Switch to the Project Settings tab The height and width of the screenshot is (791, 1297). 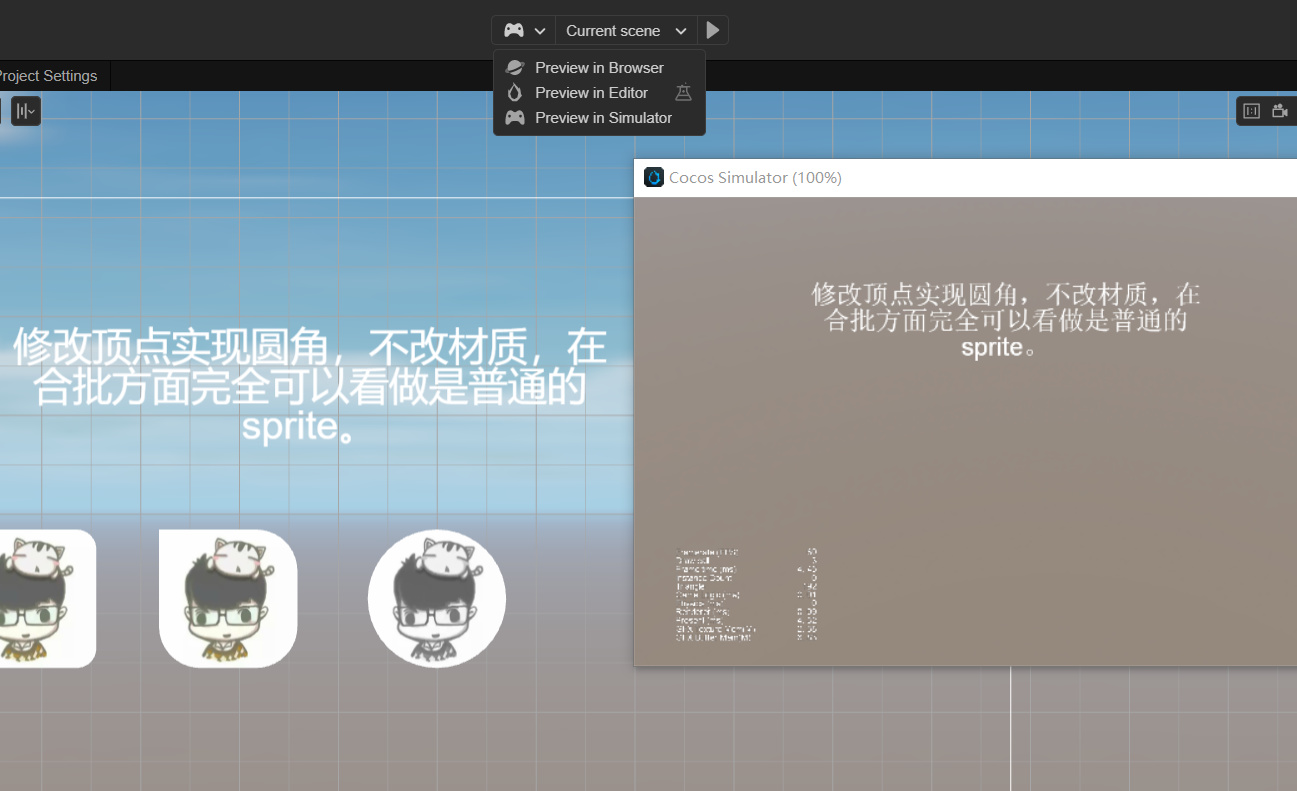pos(49,76)
